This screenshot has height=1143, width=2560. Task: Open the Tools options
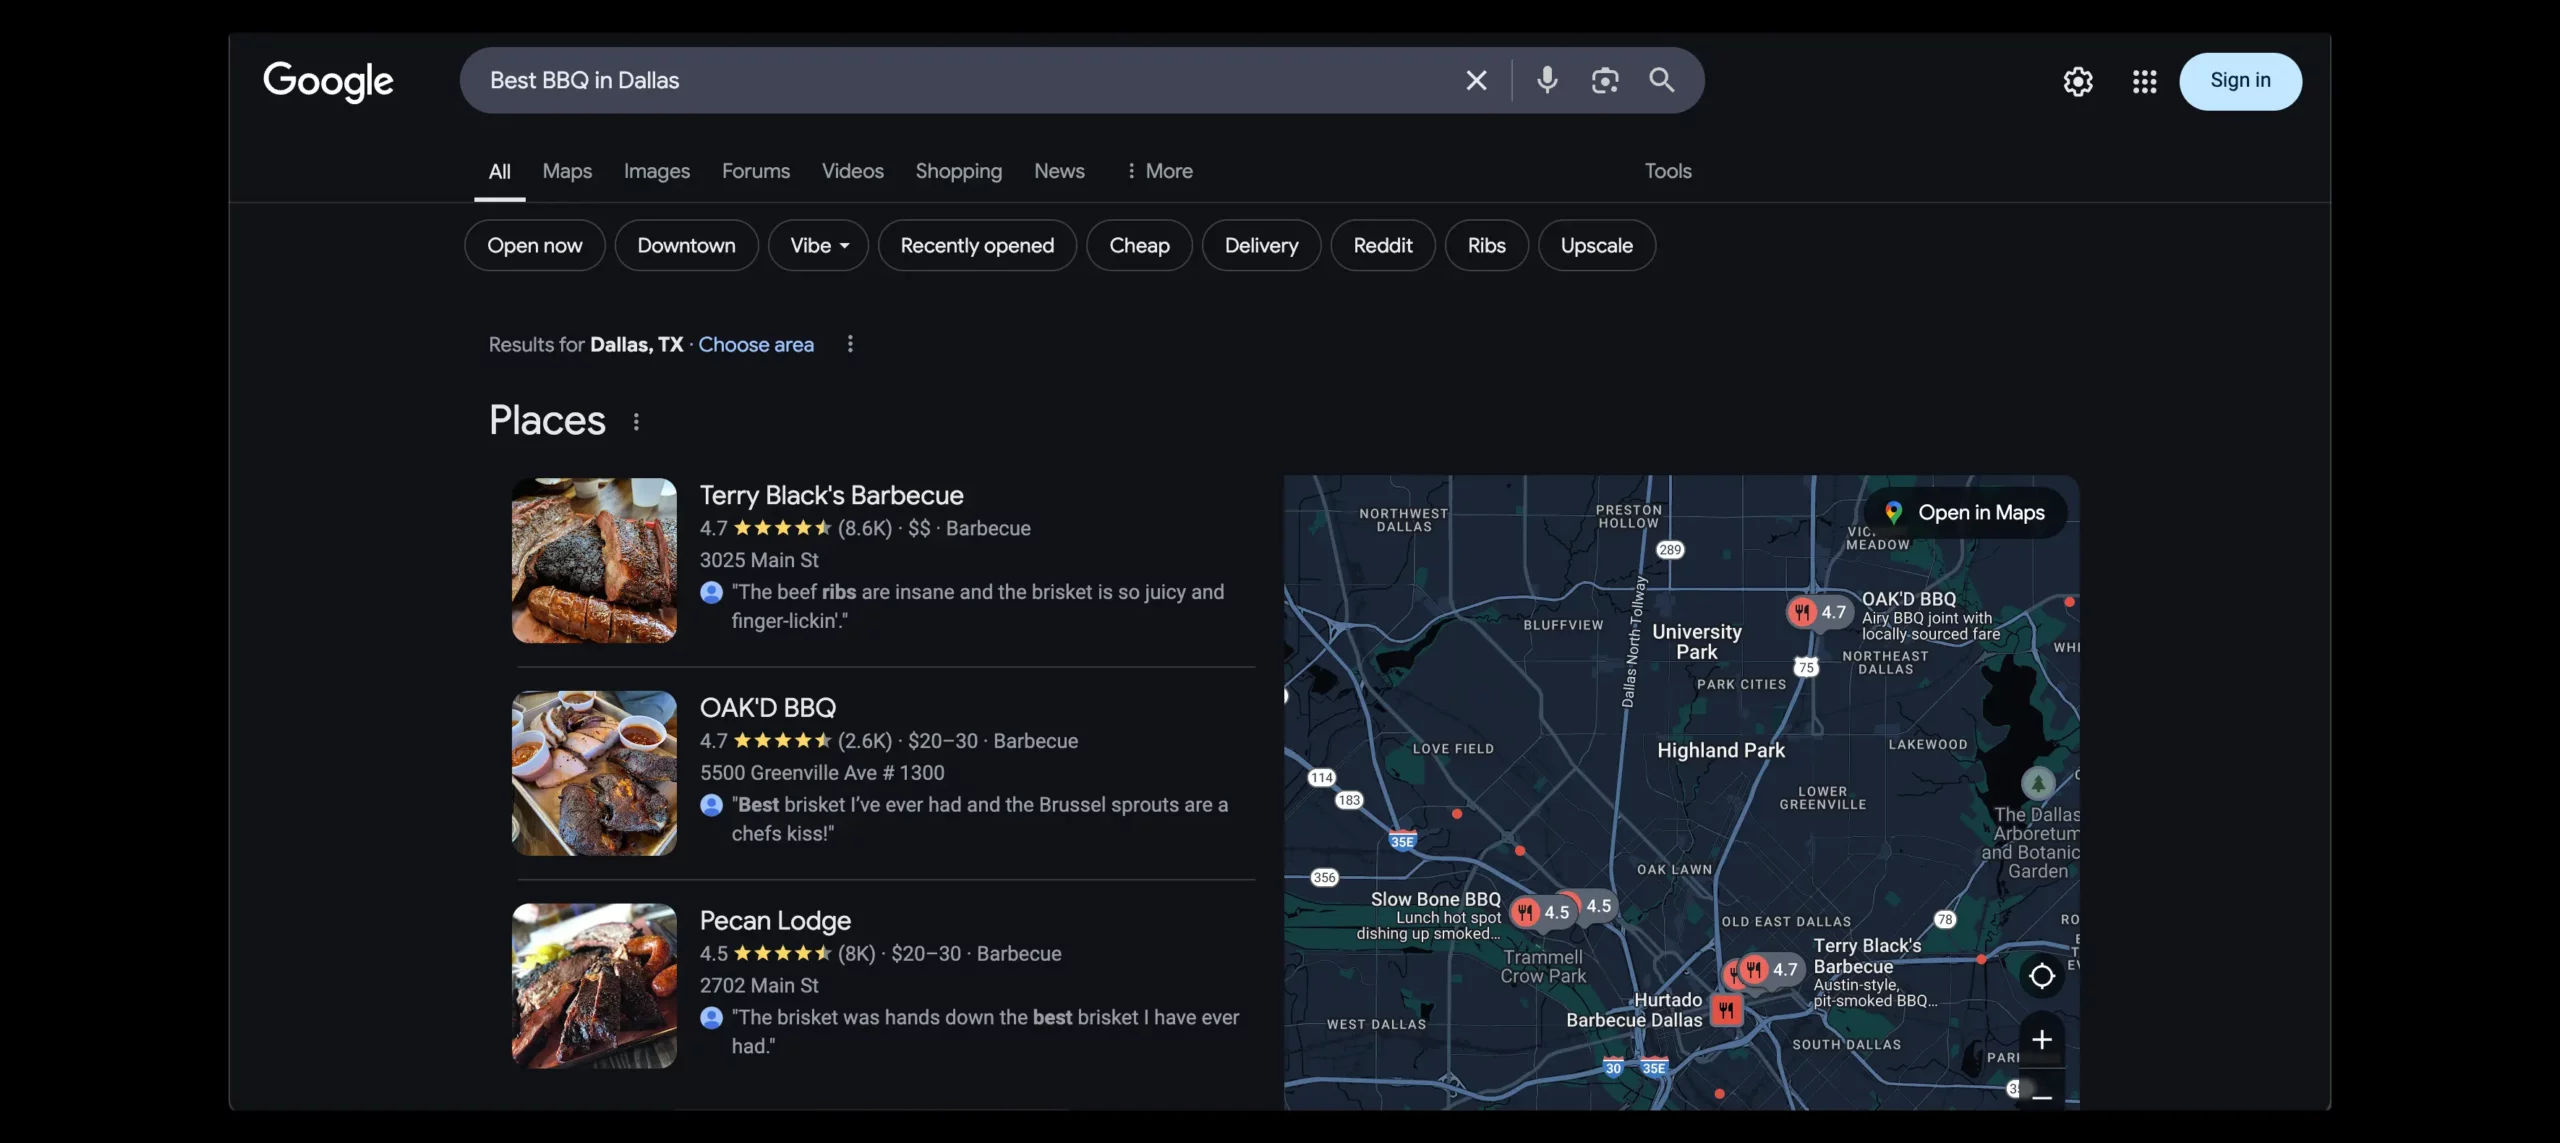tap(1668, 171)
